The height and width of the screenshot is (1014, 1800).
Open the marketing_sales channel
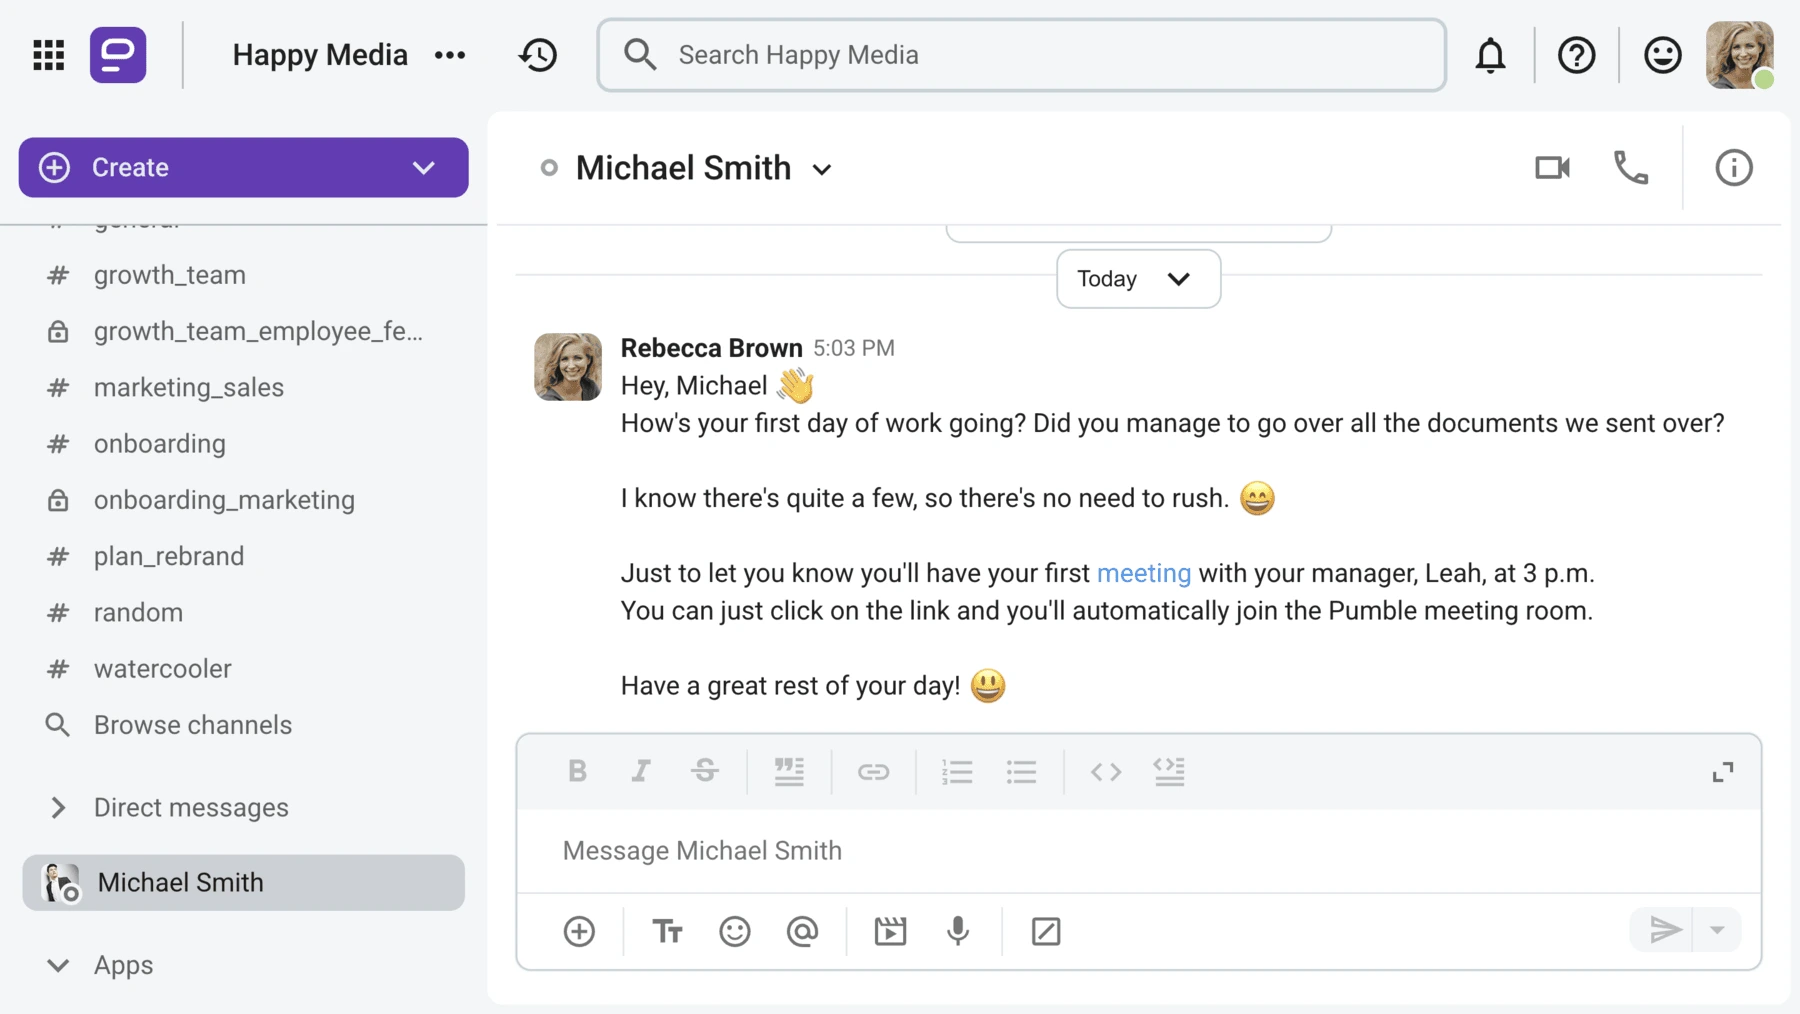(188, 387)
